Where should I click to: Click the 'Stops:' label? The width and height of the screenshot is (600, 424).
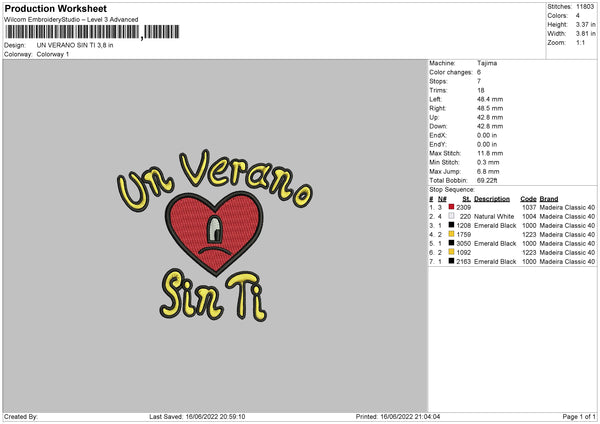click(x=438, y=81)
